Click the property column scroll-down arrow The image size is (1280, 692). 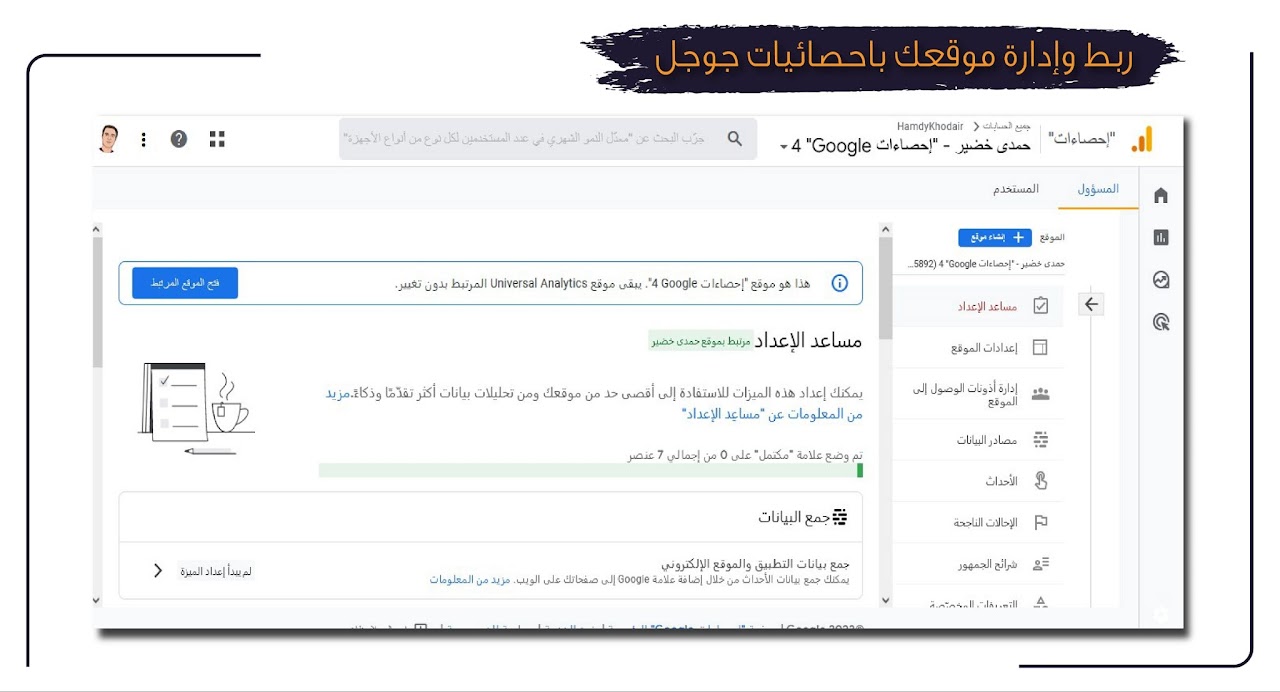[885, 600]
